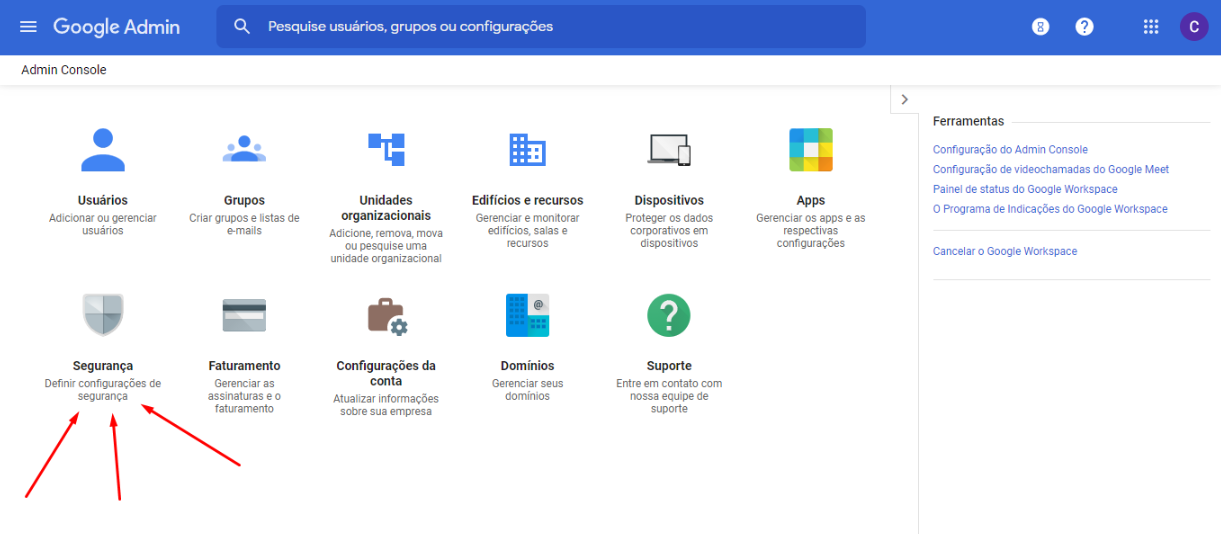Click 'Gerenciar as assinaturas e o faturamento' text

[x=244, y=396]
